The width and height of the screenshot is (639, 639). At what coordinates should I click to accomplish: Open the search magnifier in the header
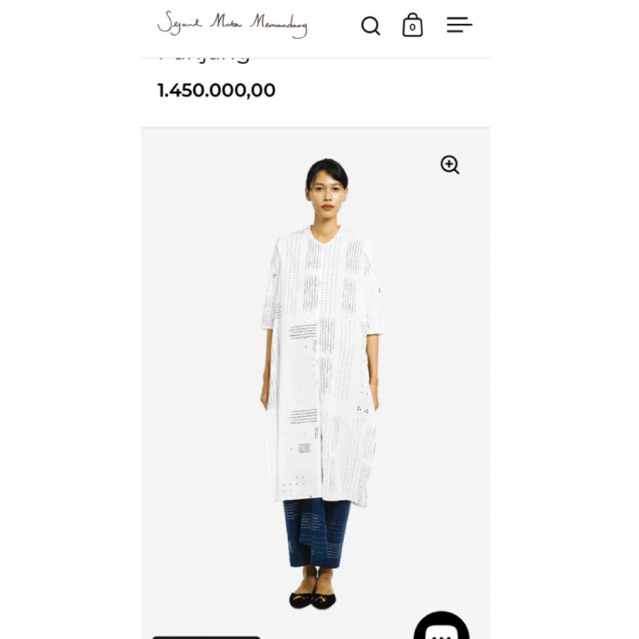[370, 26]
